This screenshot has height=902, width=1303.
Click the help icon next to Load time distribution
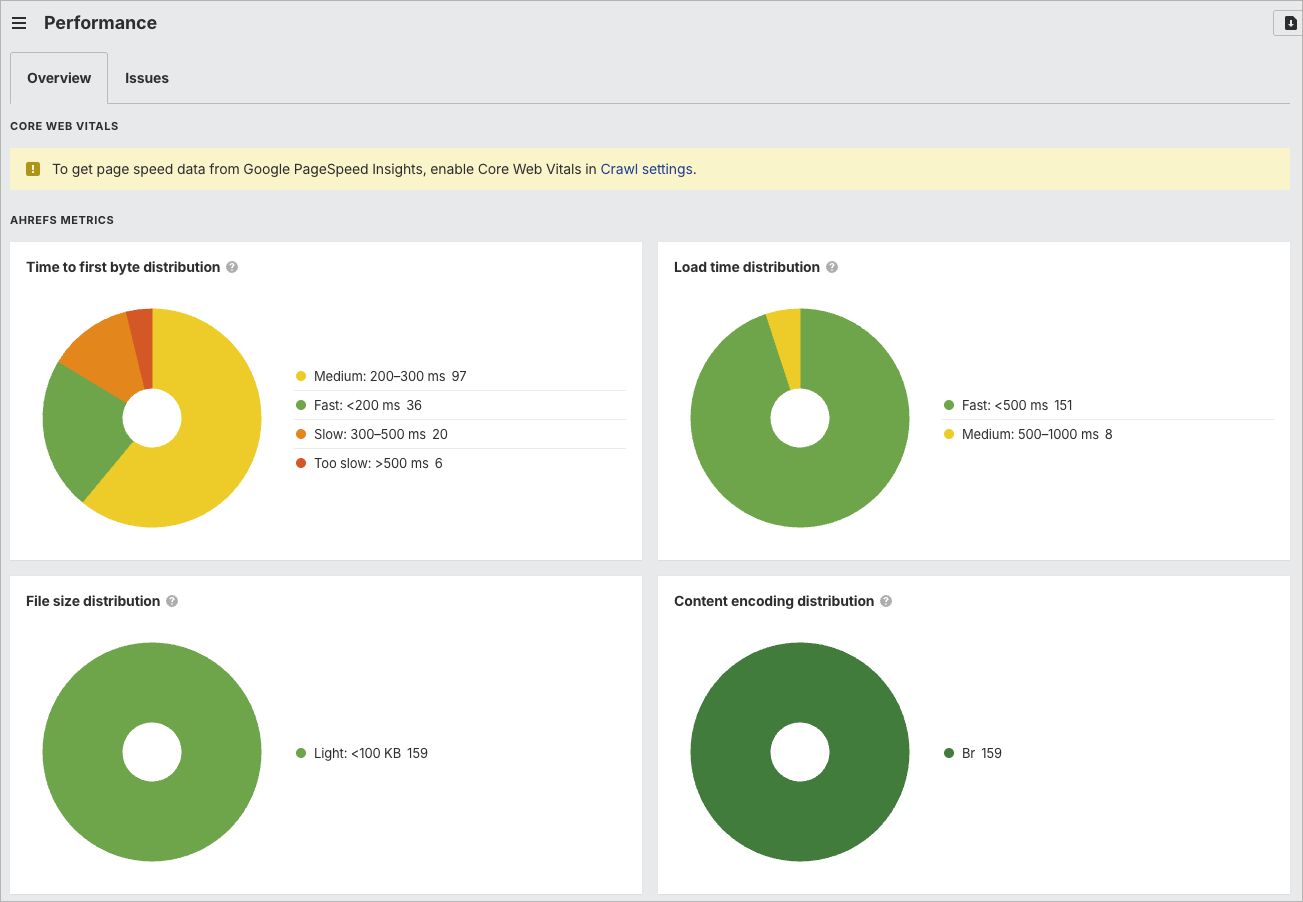(x=831, y=267)
